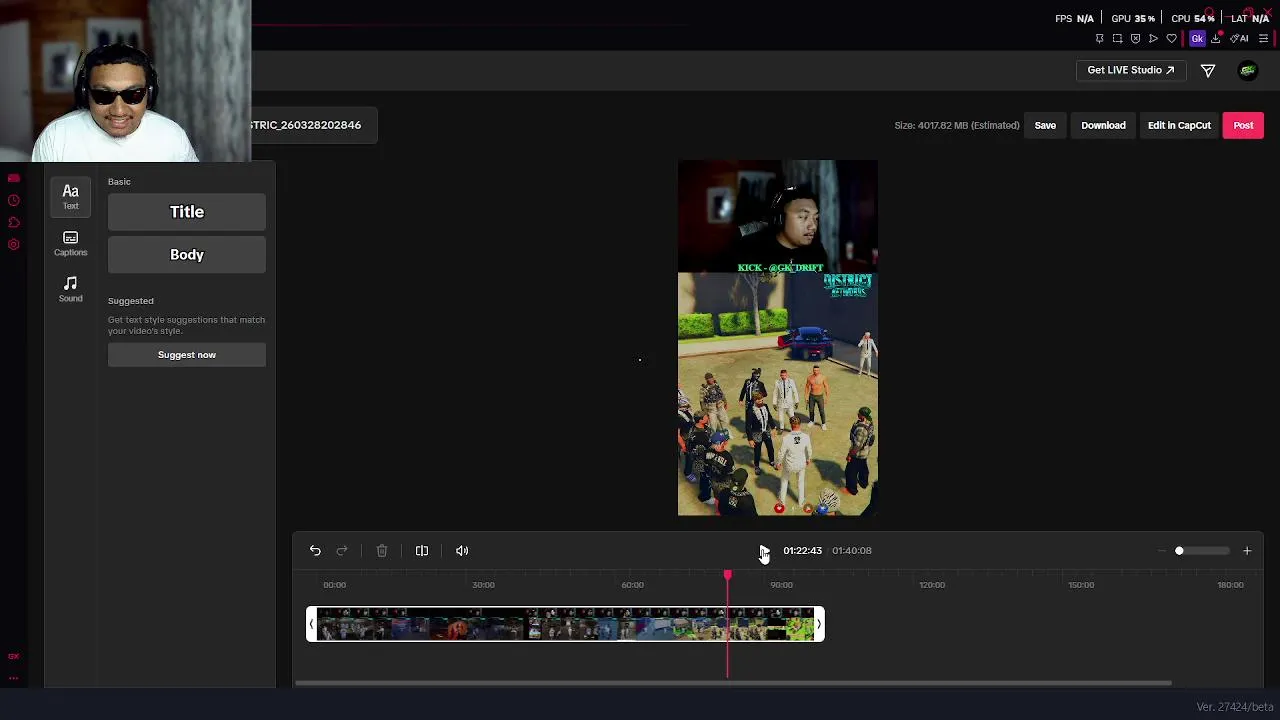Open the history clock sidebar icon
The width and height of the screenshot is (1280, 720).
point(14,200)
